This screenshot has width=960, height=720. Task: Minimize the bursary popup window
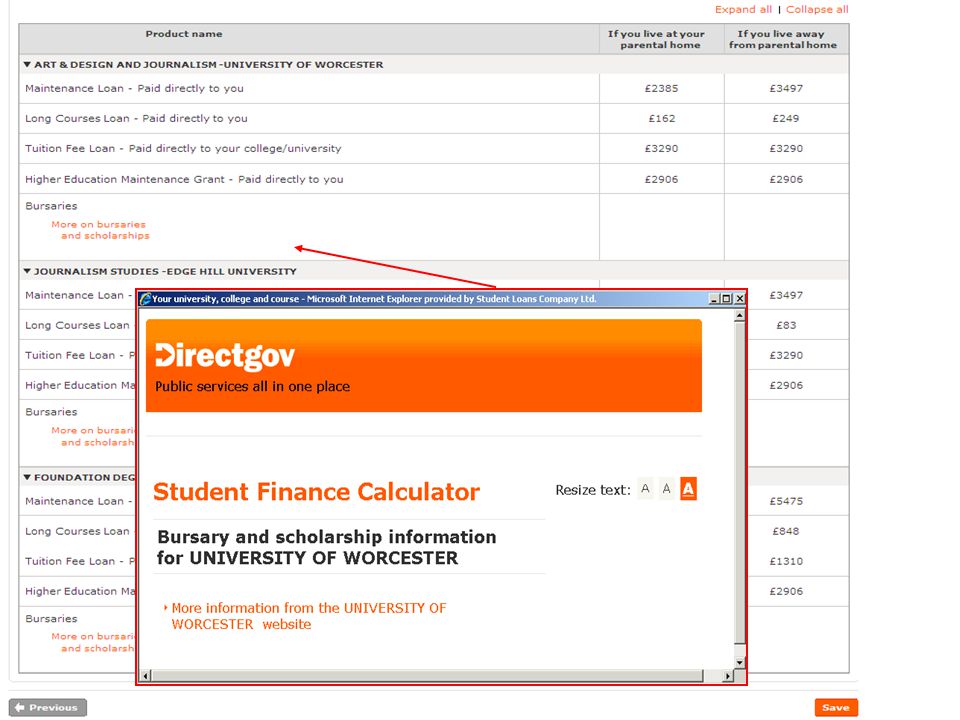tap(714, 299)
